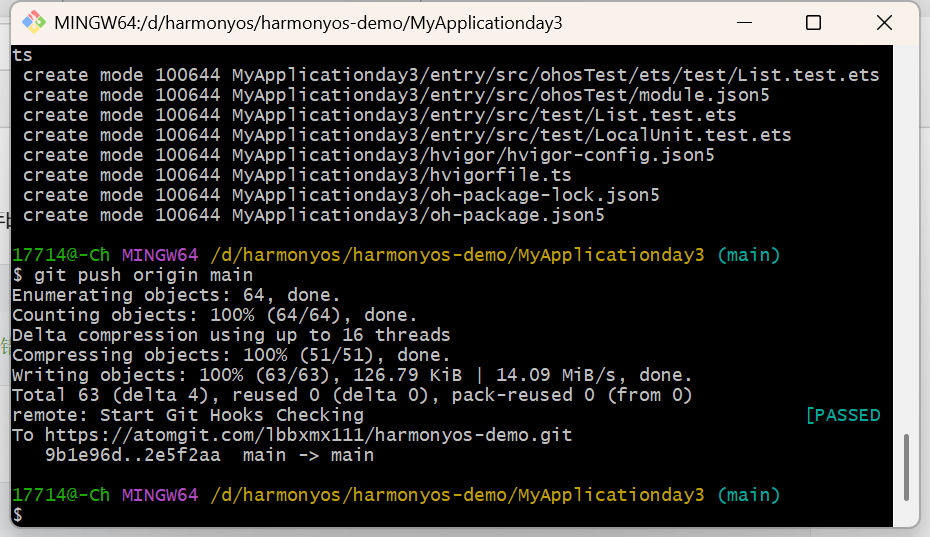Image resolution: width=930 pixels, height=537 pixels.
Task: Click the terminal vertical scrollbar thumb
Action: tap(906, 468)
